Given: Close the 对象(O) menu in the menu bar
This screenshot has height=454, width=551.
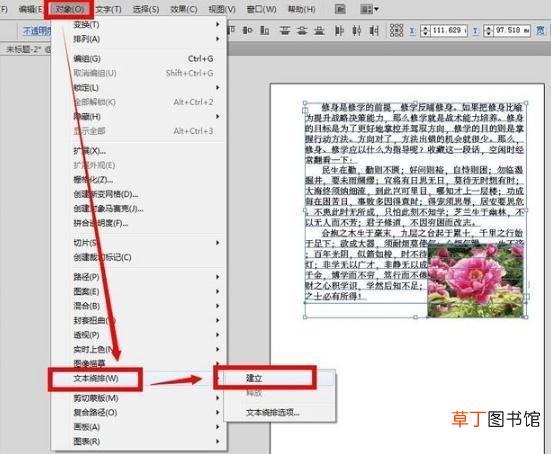Looking at the screenshot, I should point(69,9).
